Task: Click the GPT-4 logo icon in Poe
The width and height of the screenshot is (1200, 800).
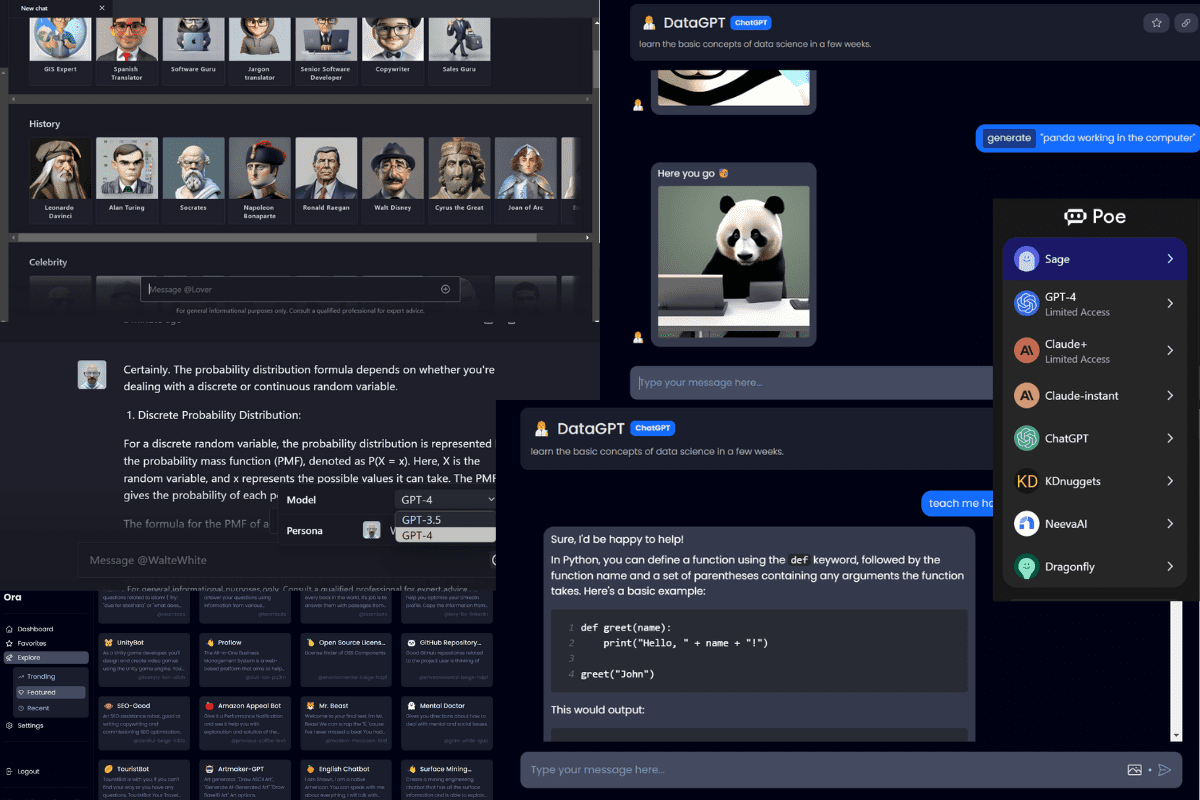Action: (1026, 303)
